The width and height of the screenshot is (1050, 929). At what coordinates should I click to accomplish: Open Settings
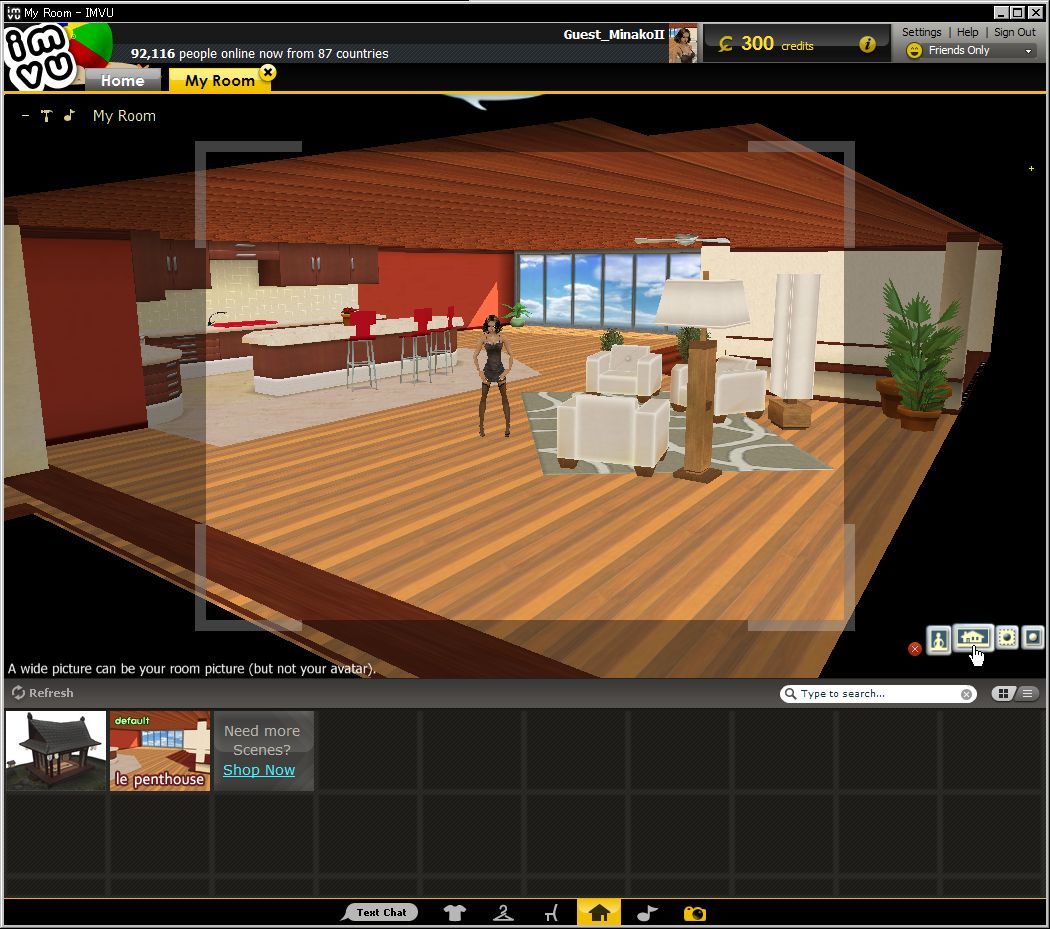click(x=921, y=32)
